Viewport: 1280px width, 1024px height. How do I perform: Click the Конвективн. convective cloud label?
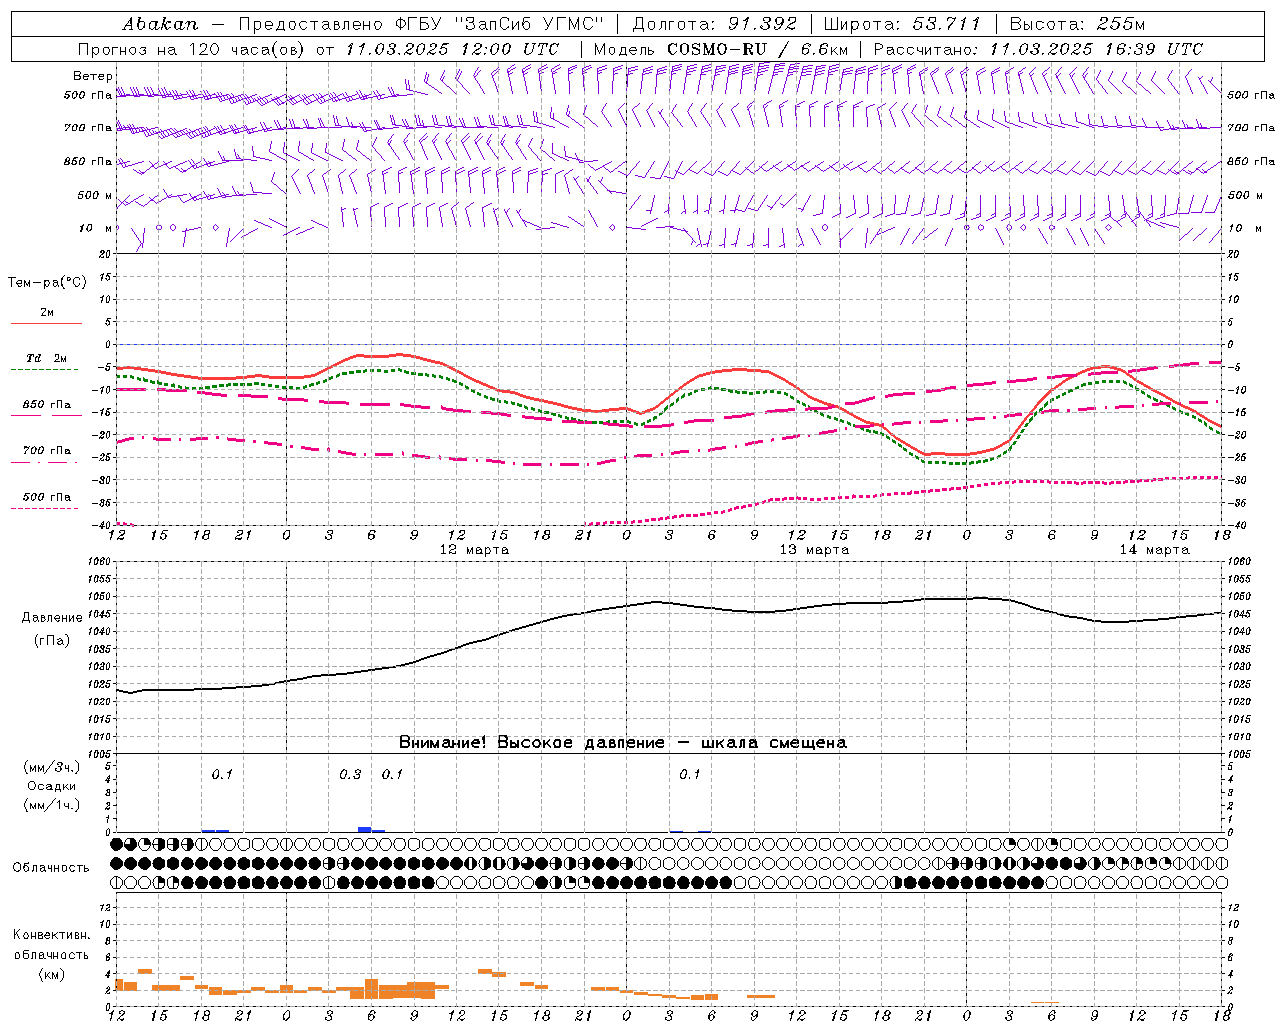click(51, 935)
